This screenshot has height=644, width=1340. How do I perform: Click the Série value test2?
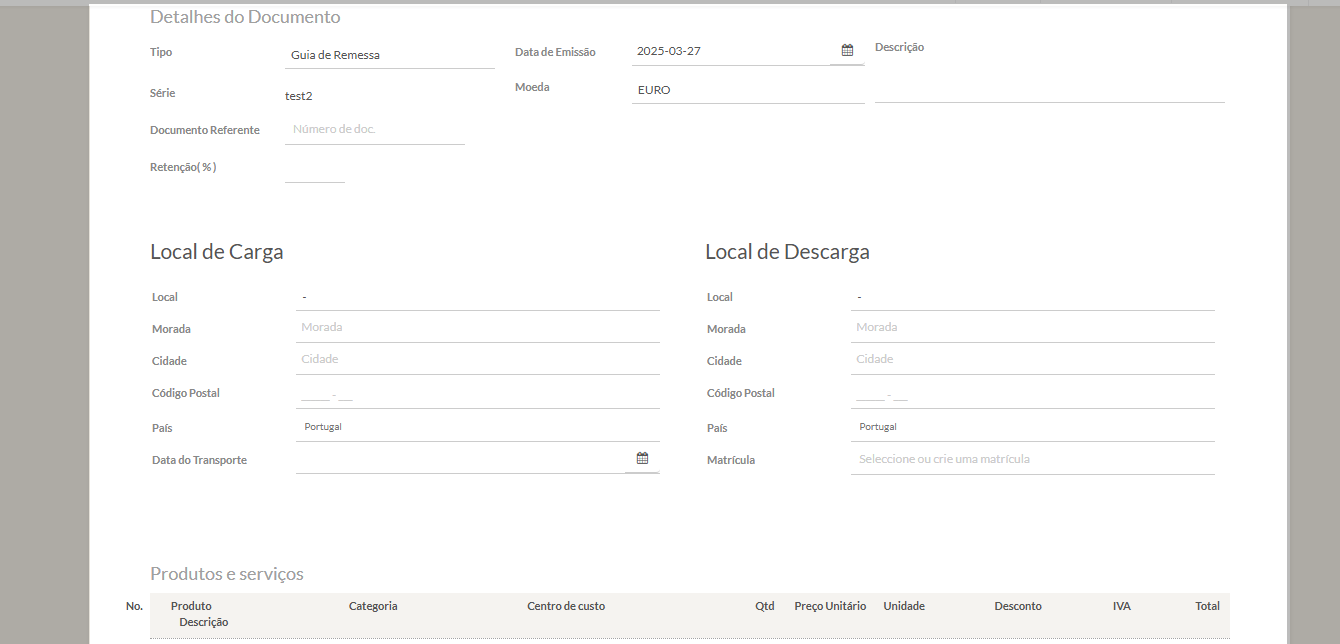pyautogui.click(x=299, y=96)
